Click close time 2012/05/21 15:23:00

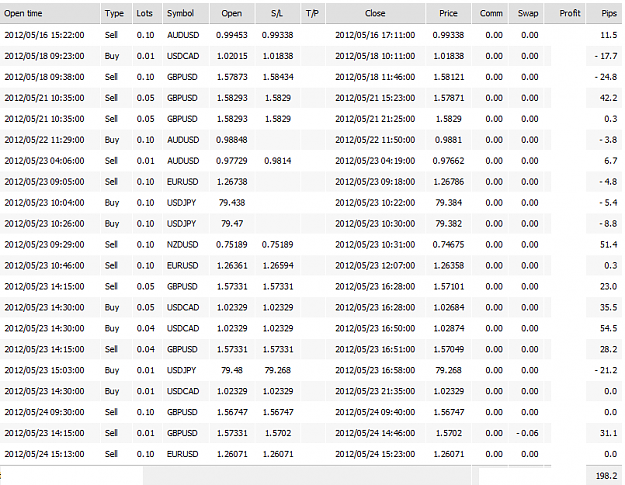click(x=375, y=98)
